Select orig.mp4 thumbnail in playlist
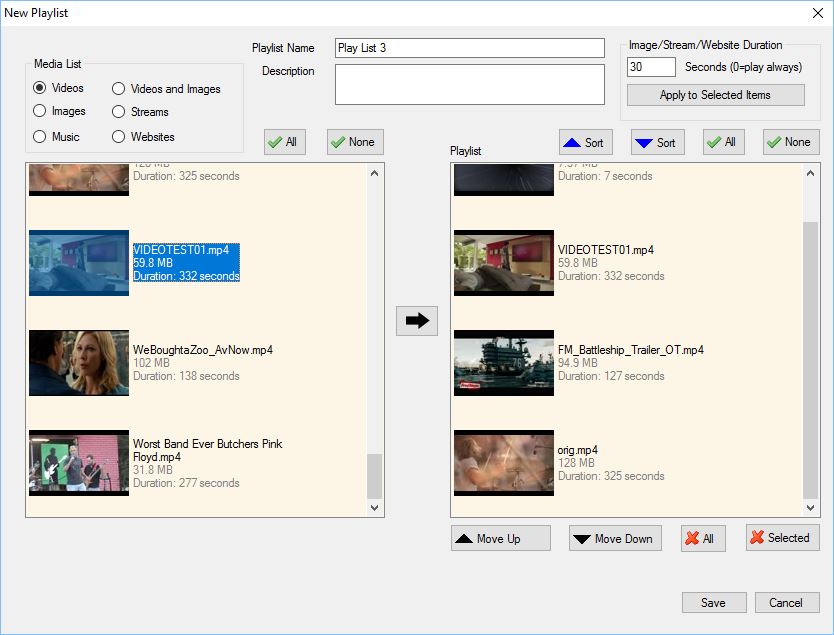This screenshot has height=635, width=834. click(x=504, y=463)
